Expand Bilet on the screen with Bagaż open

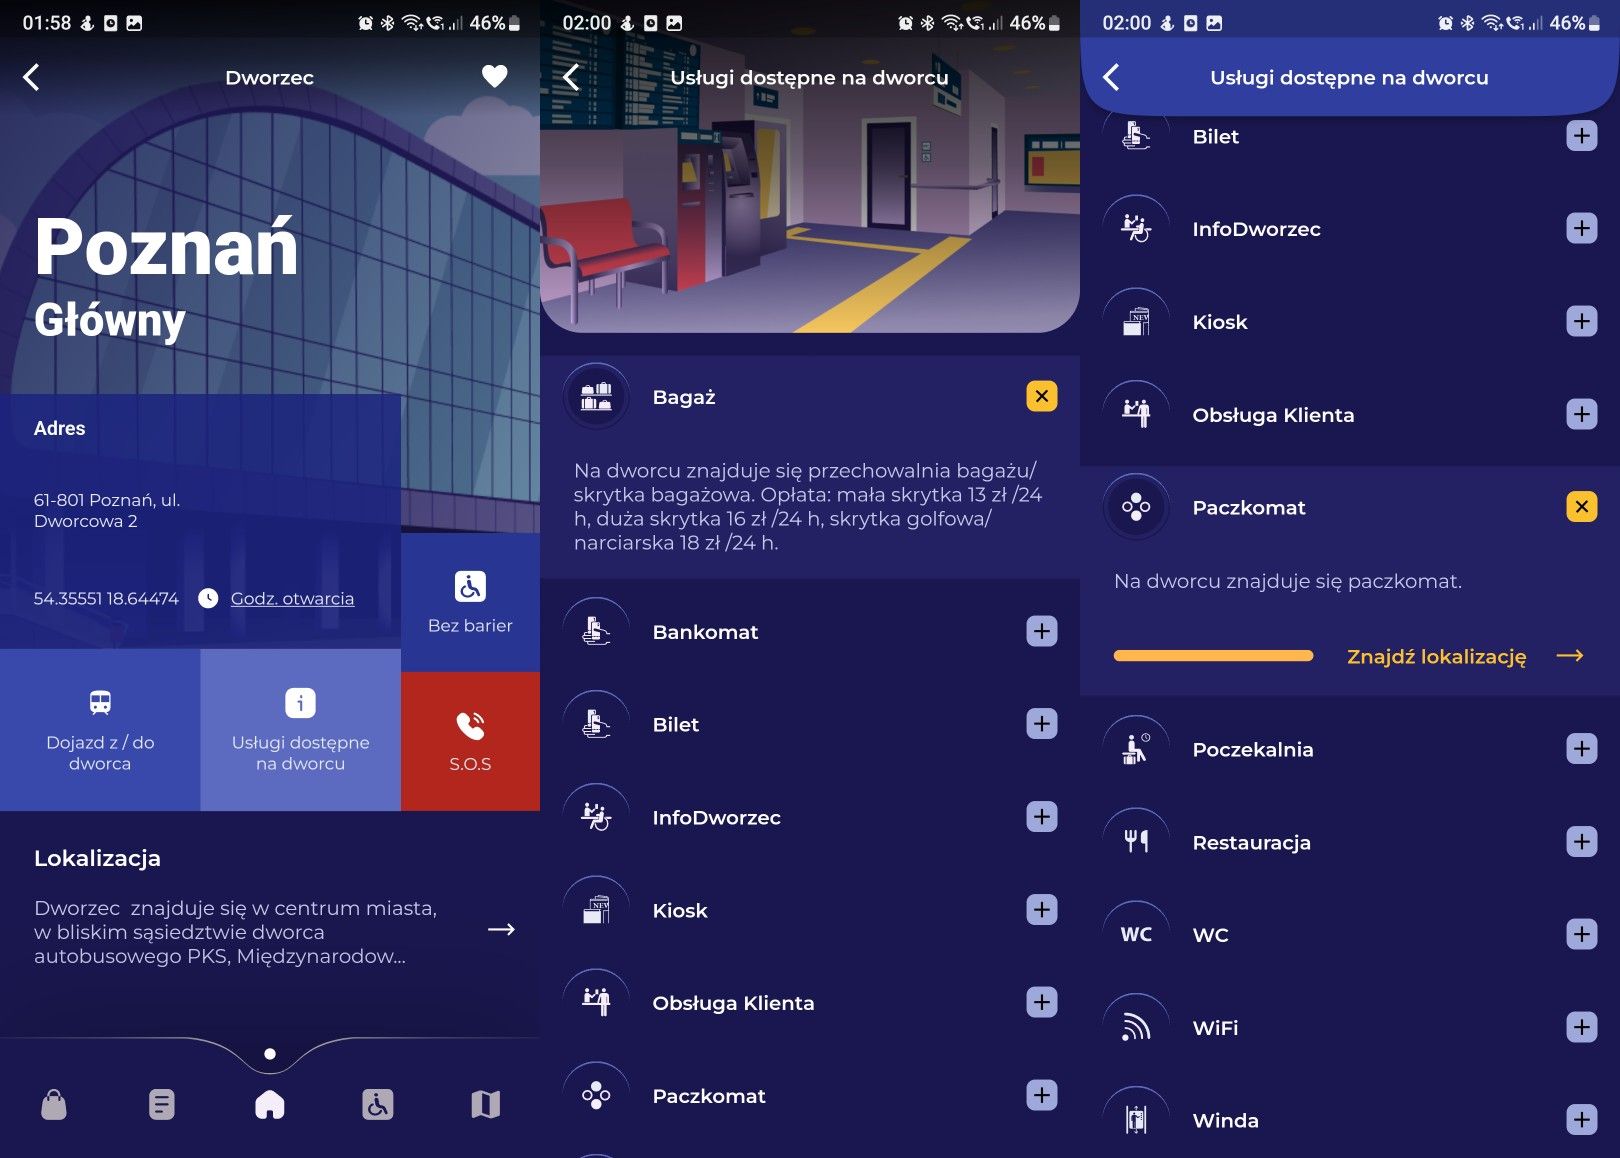click(x=1042, y=724)
